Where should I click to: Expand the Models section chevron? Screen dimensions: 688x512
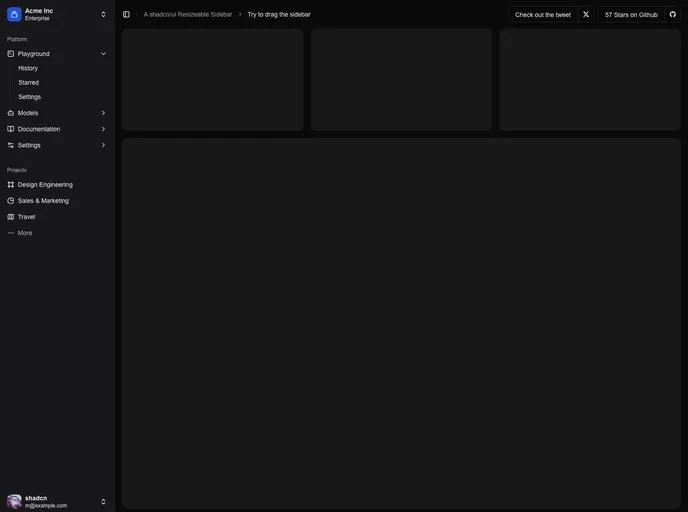click(103, 113)
